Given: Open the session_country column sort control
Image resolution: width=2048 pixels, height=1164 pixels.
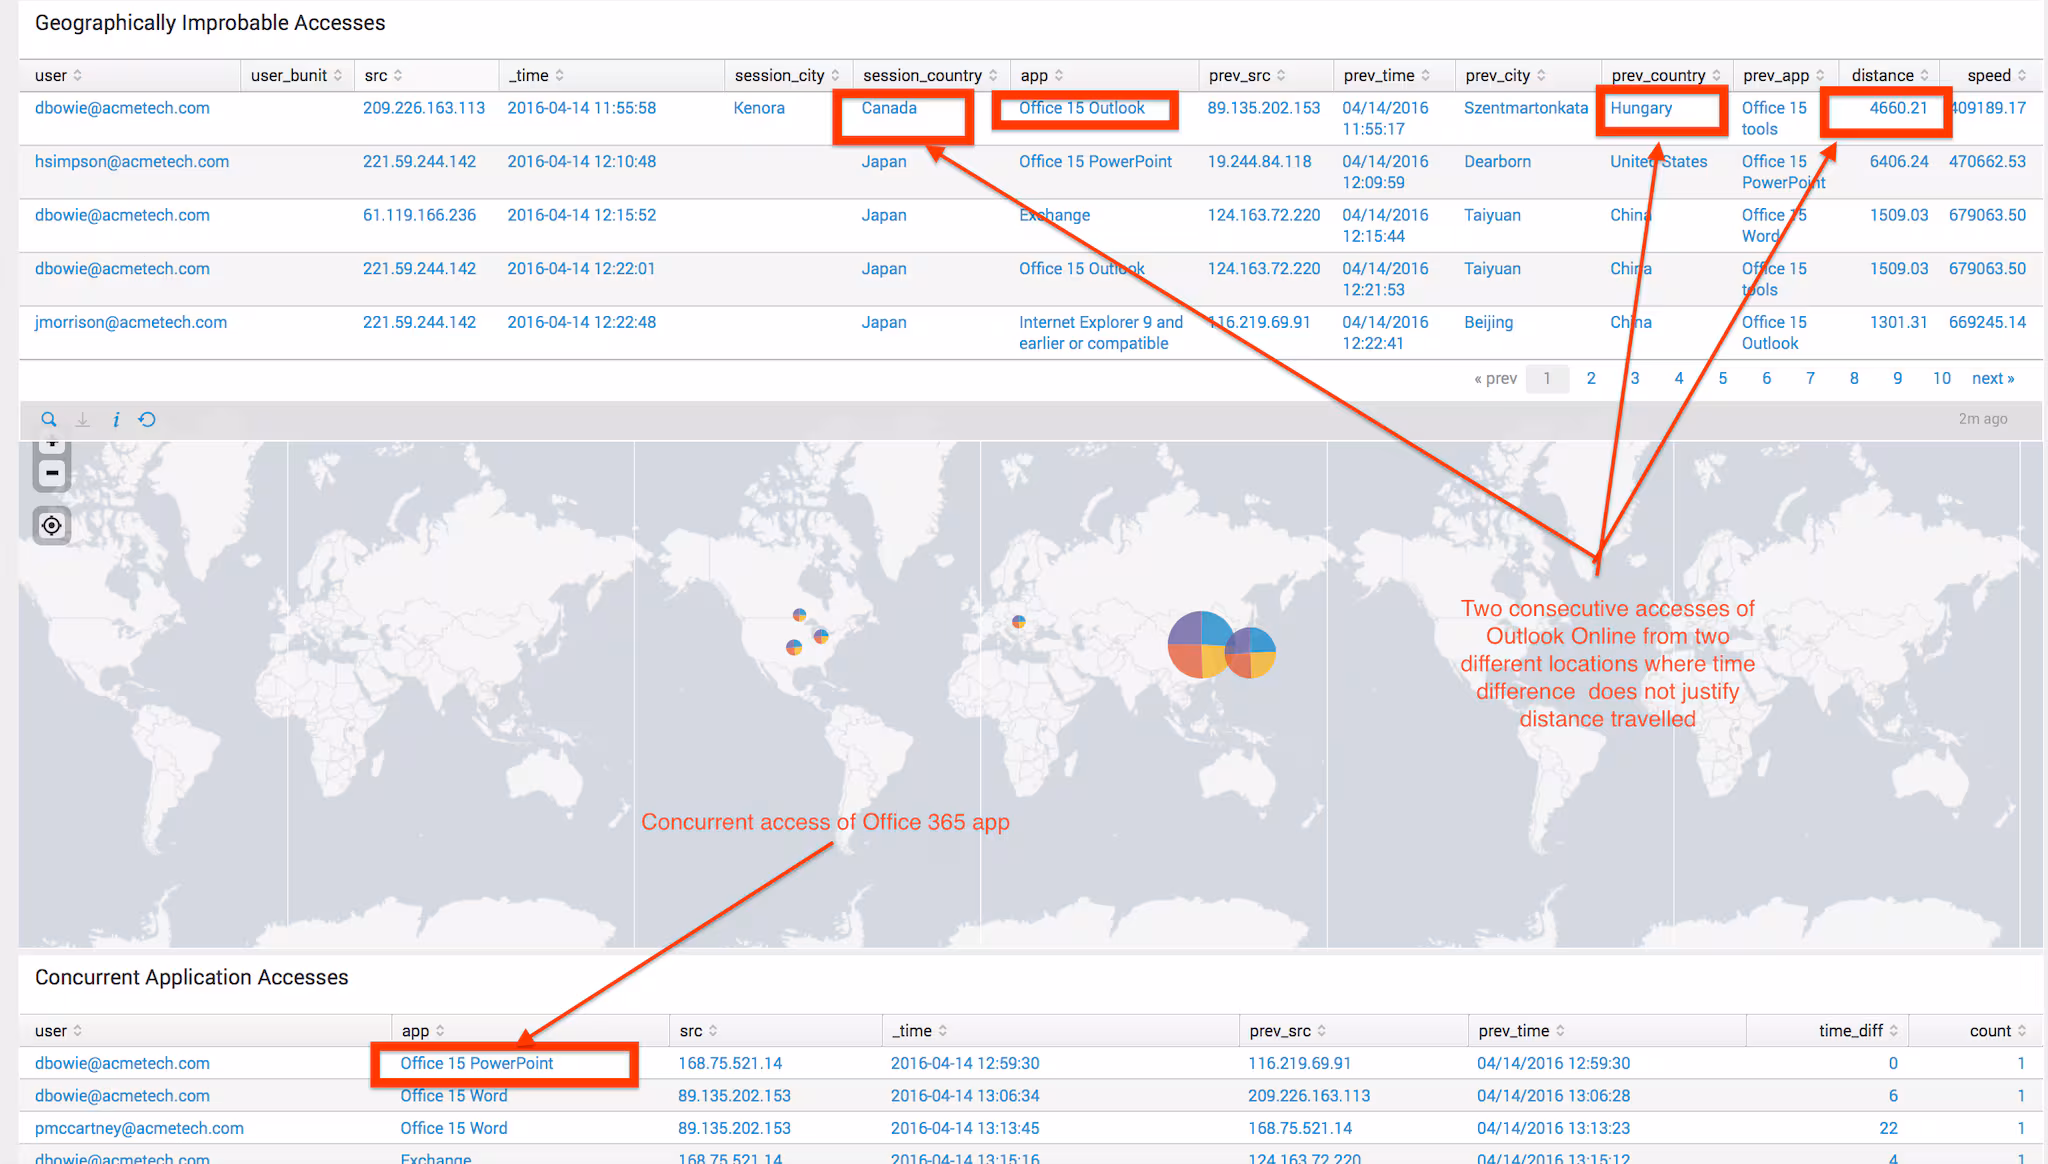Looking at the screenshot, I should [995, 74].
